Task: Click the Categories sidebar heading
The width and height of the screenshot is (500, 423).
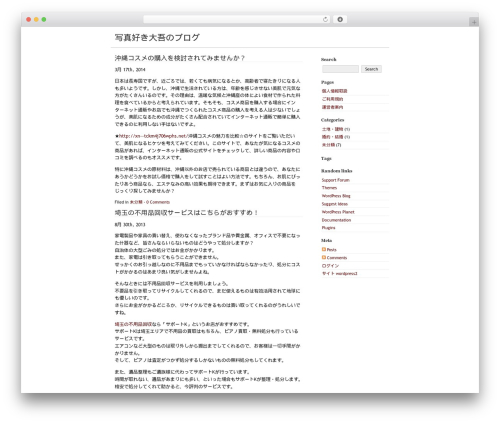Action: (333, 120)
